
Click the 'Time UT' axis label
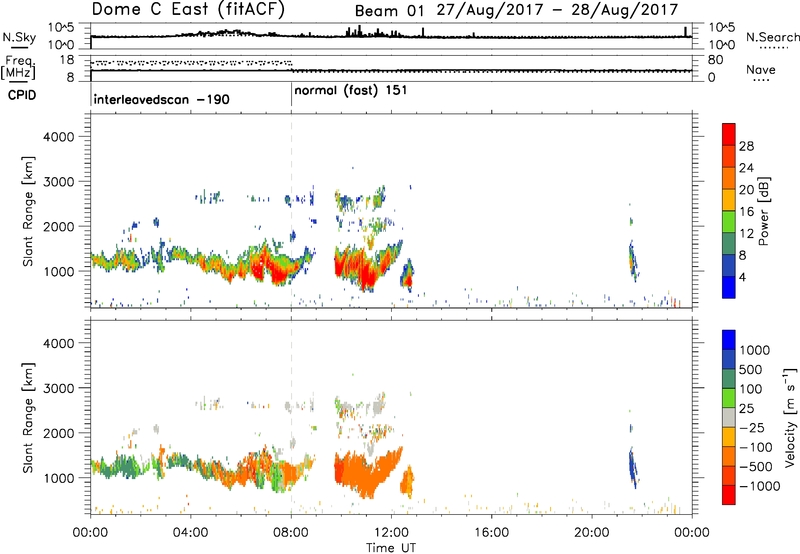tap(391, 548)
